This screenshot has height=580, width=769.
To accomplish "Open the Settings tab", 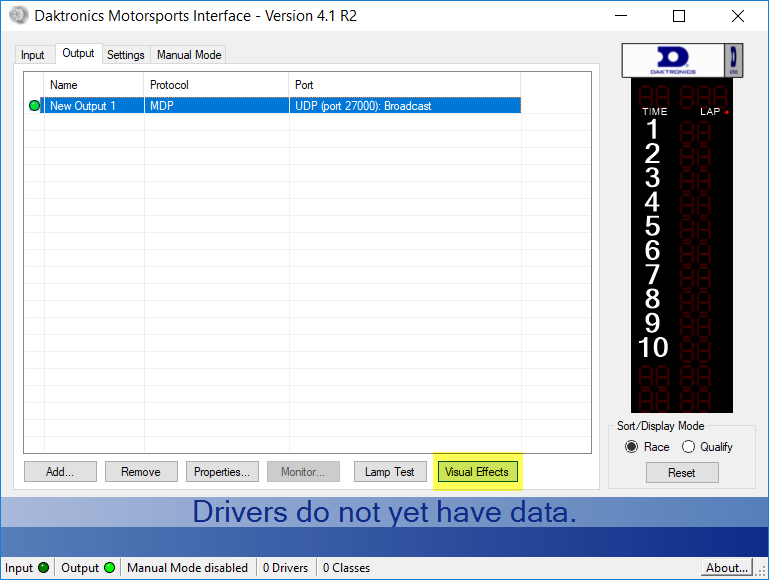I will (x=126, y=55).
